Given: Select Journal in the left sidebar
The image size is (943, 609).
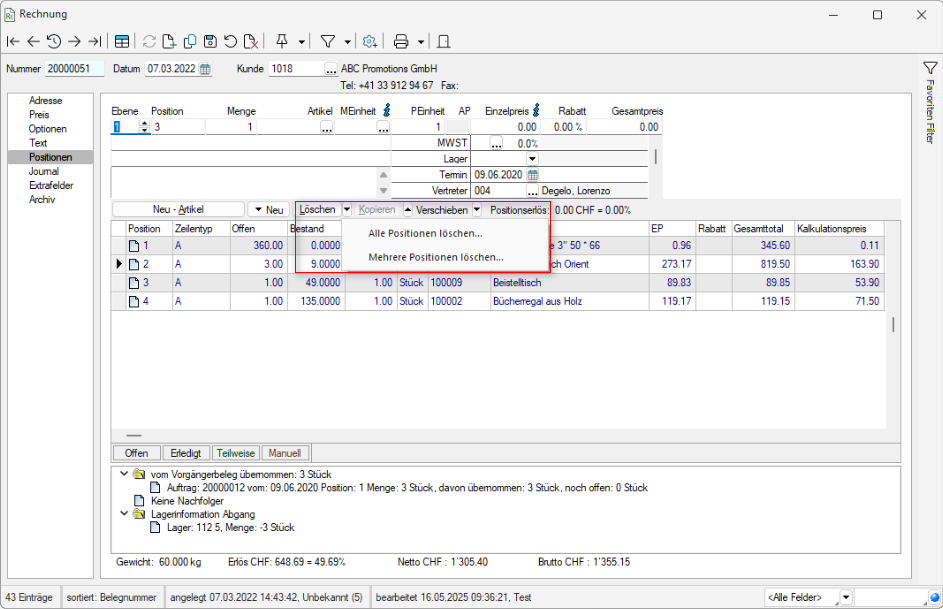Looking at the screenshot, I should coord(44,171).
